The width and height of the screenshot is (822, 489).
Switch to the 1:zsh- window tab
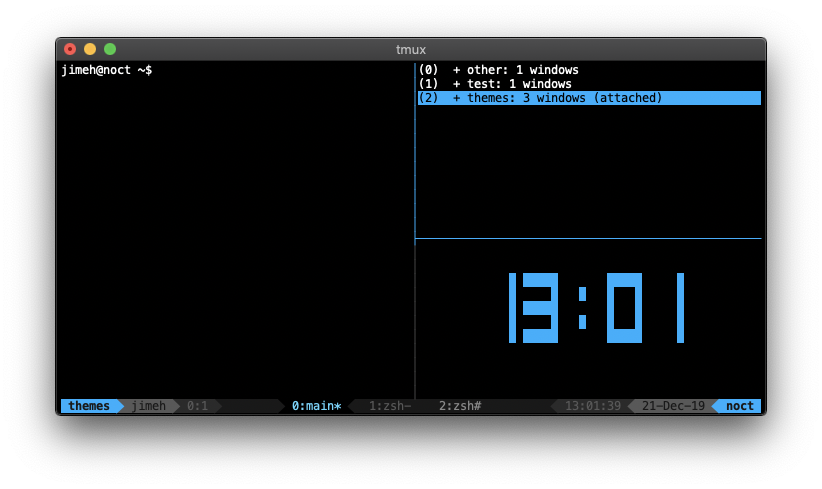pos(390,406)
